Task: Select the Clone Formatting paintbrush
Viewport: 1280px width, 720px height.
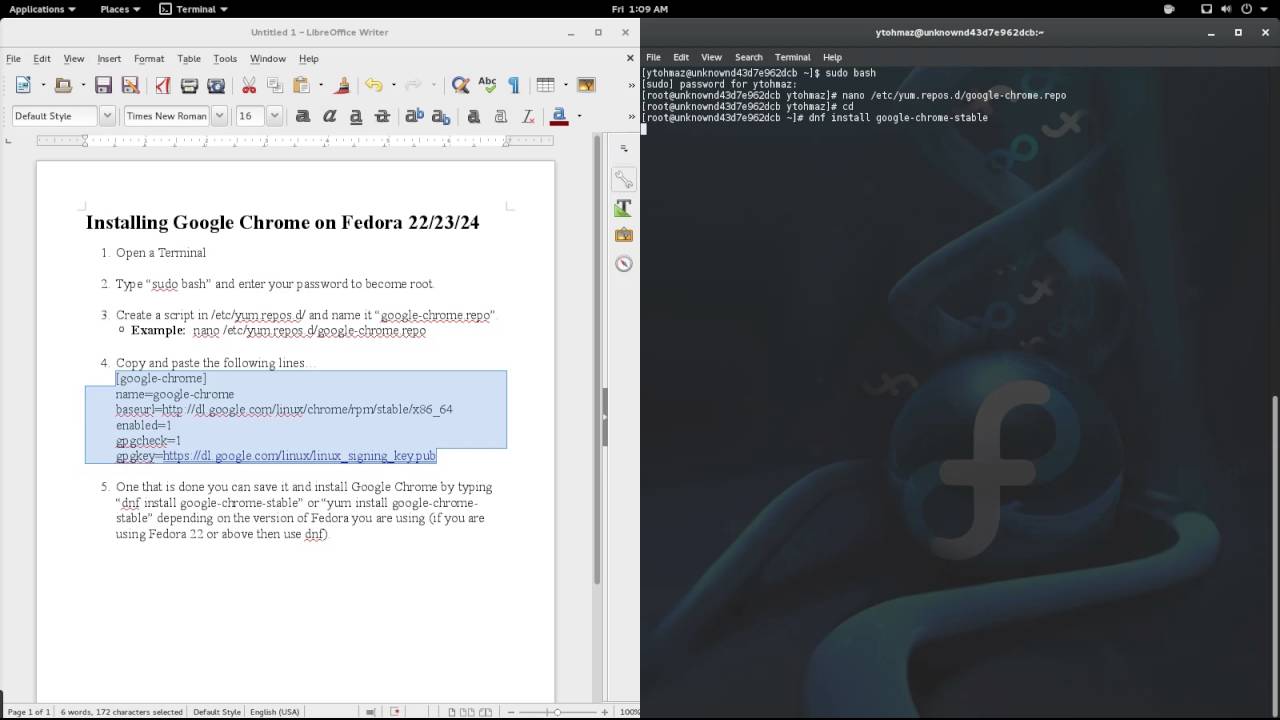Action: (342, 86)
